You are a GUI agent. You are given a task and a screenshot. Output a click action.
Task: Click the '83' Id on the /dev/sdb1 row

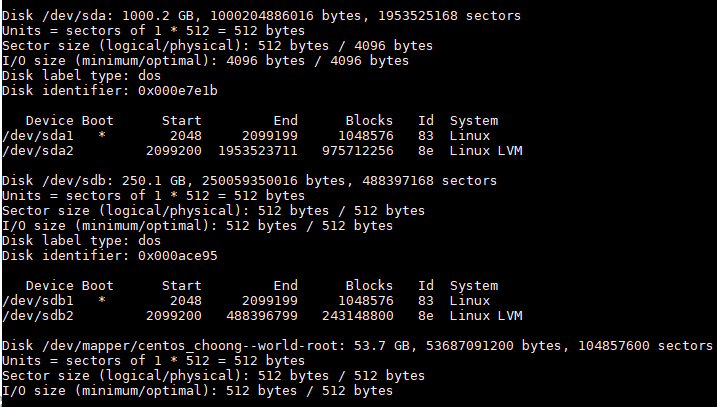[426, 301]
